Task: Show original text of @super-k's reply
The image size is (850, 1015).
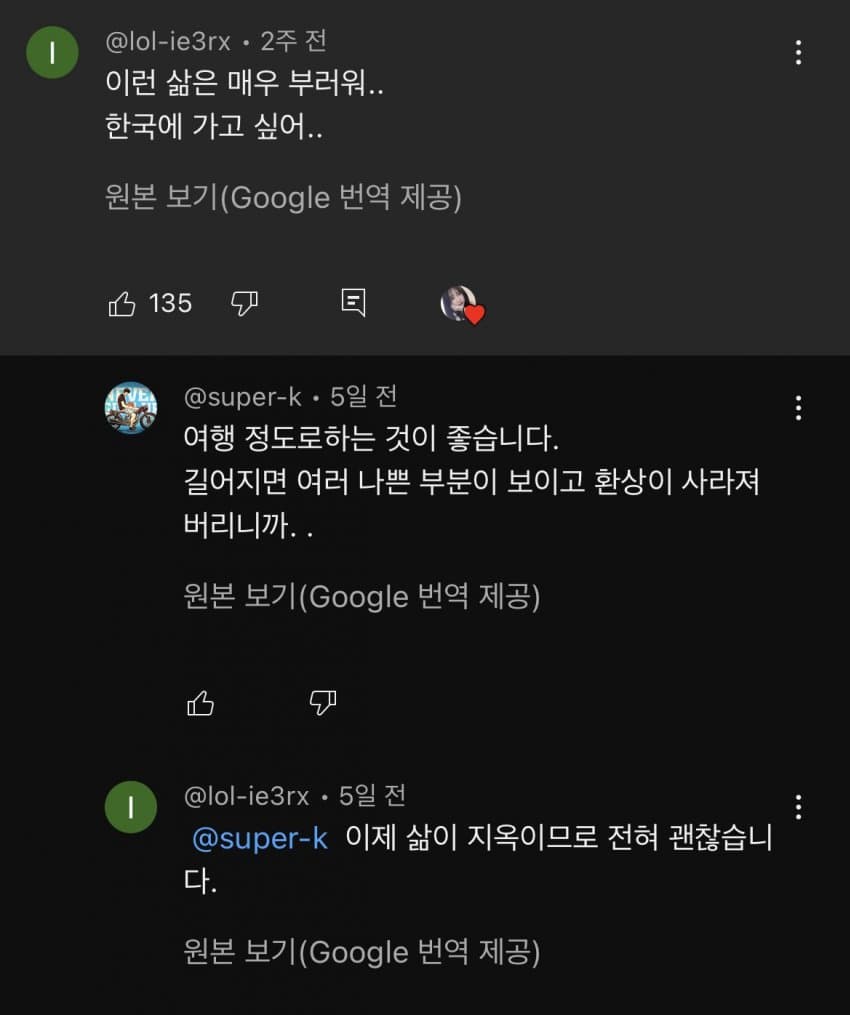Action: click(x=362, y=597)
